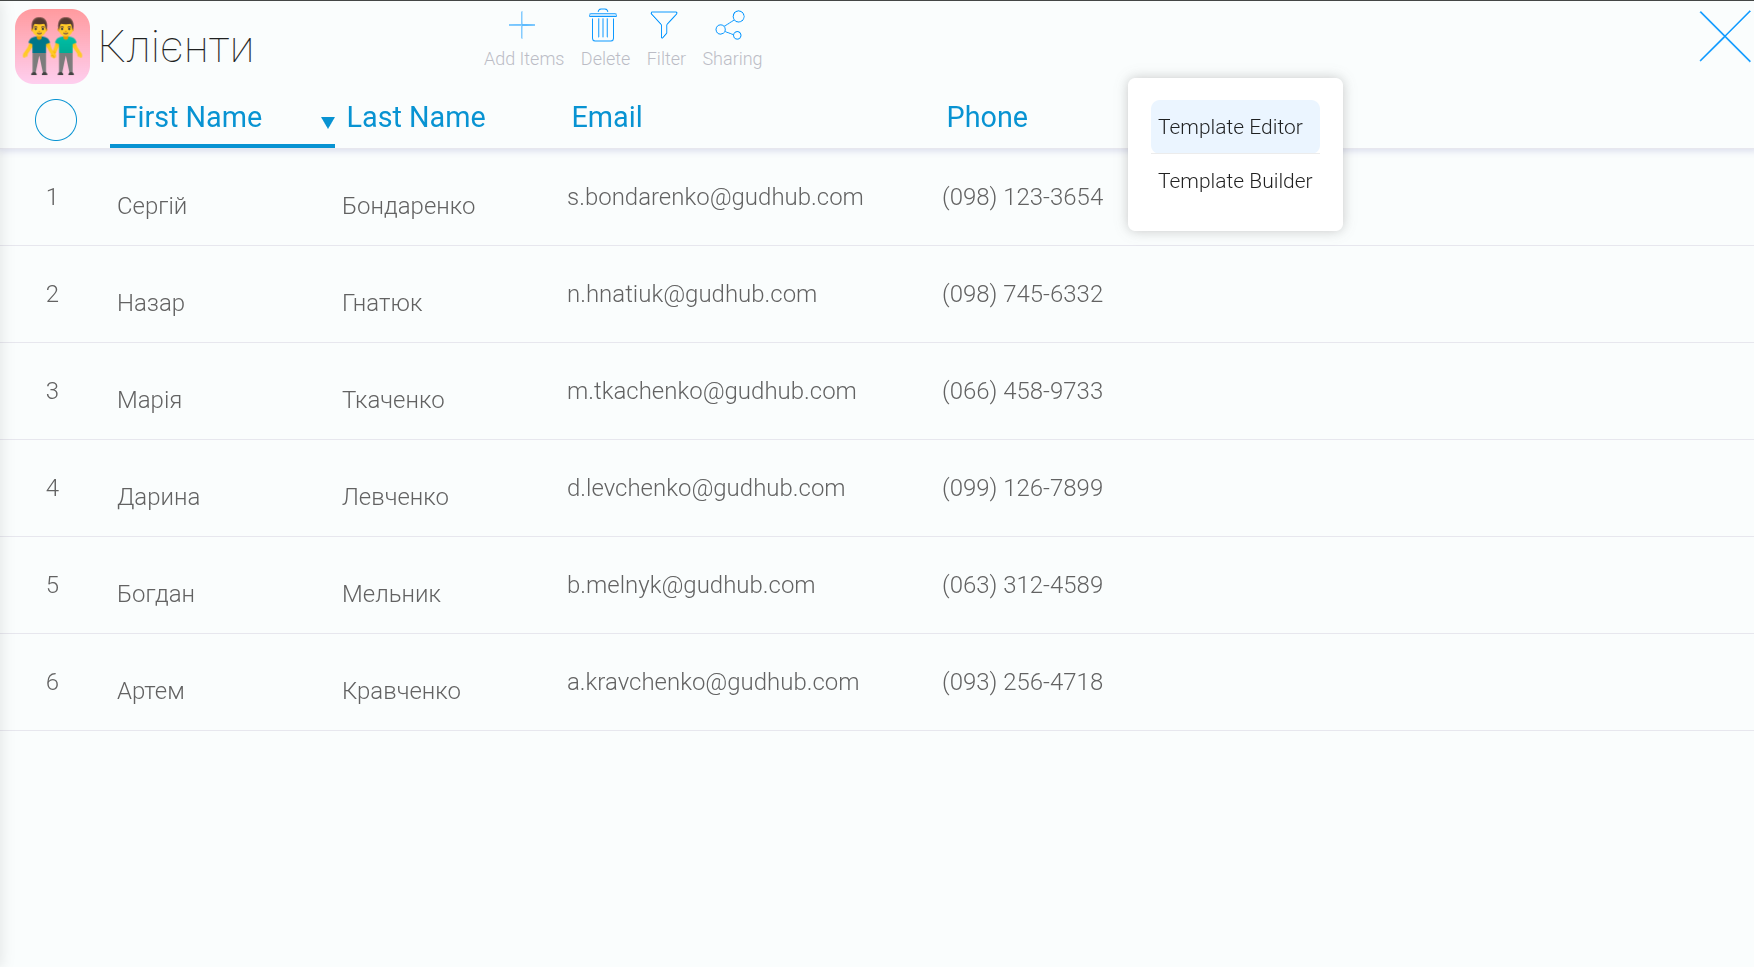The width and height of the screenshot is (1754, 967).
Task: Click phone (066) 458-9733
Action: (x=1022, y=391)
